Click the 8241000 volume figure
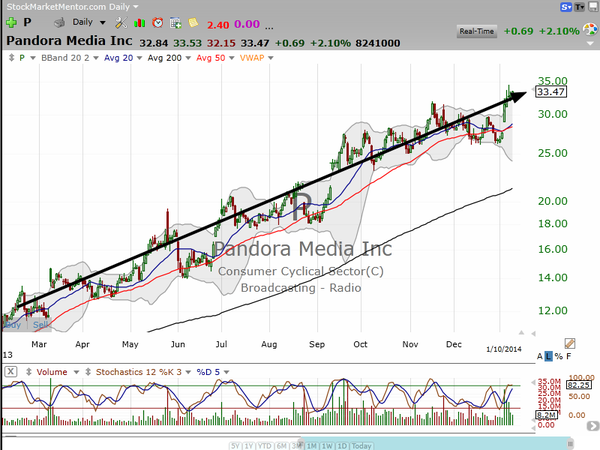This screenshot has height=450, width=600. [378, 43]
